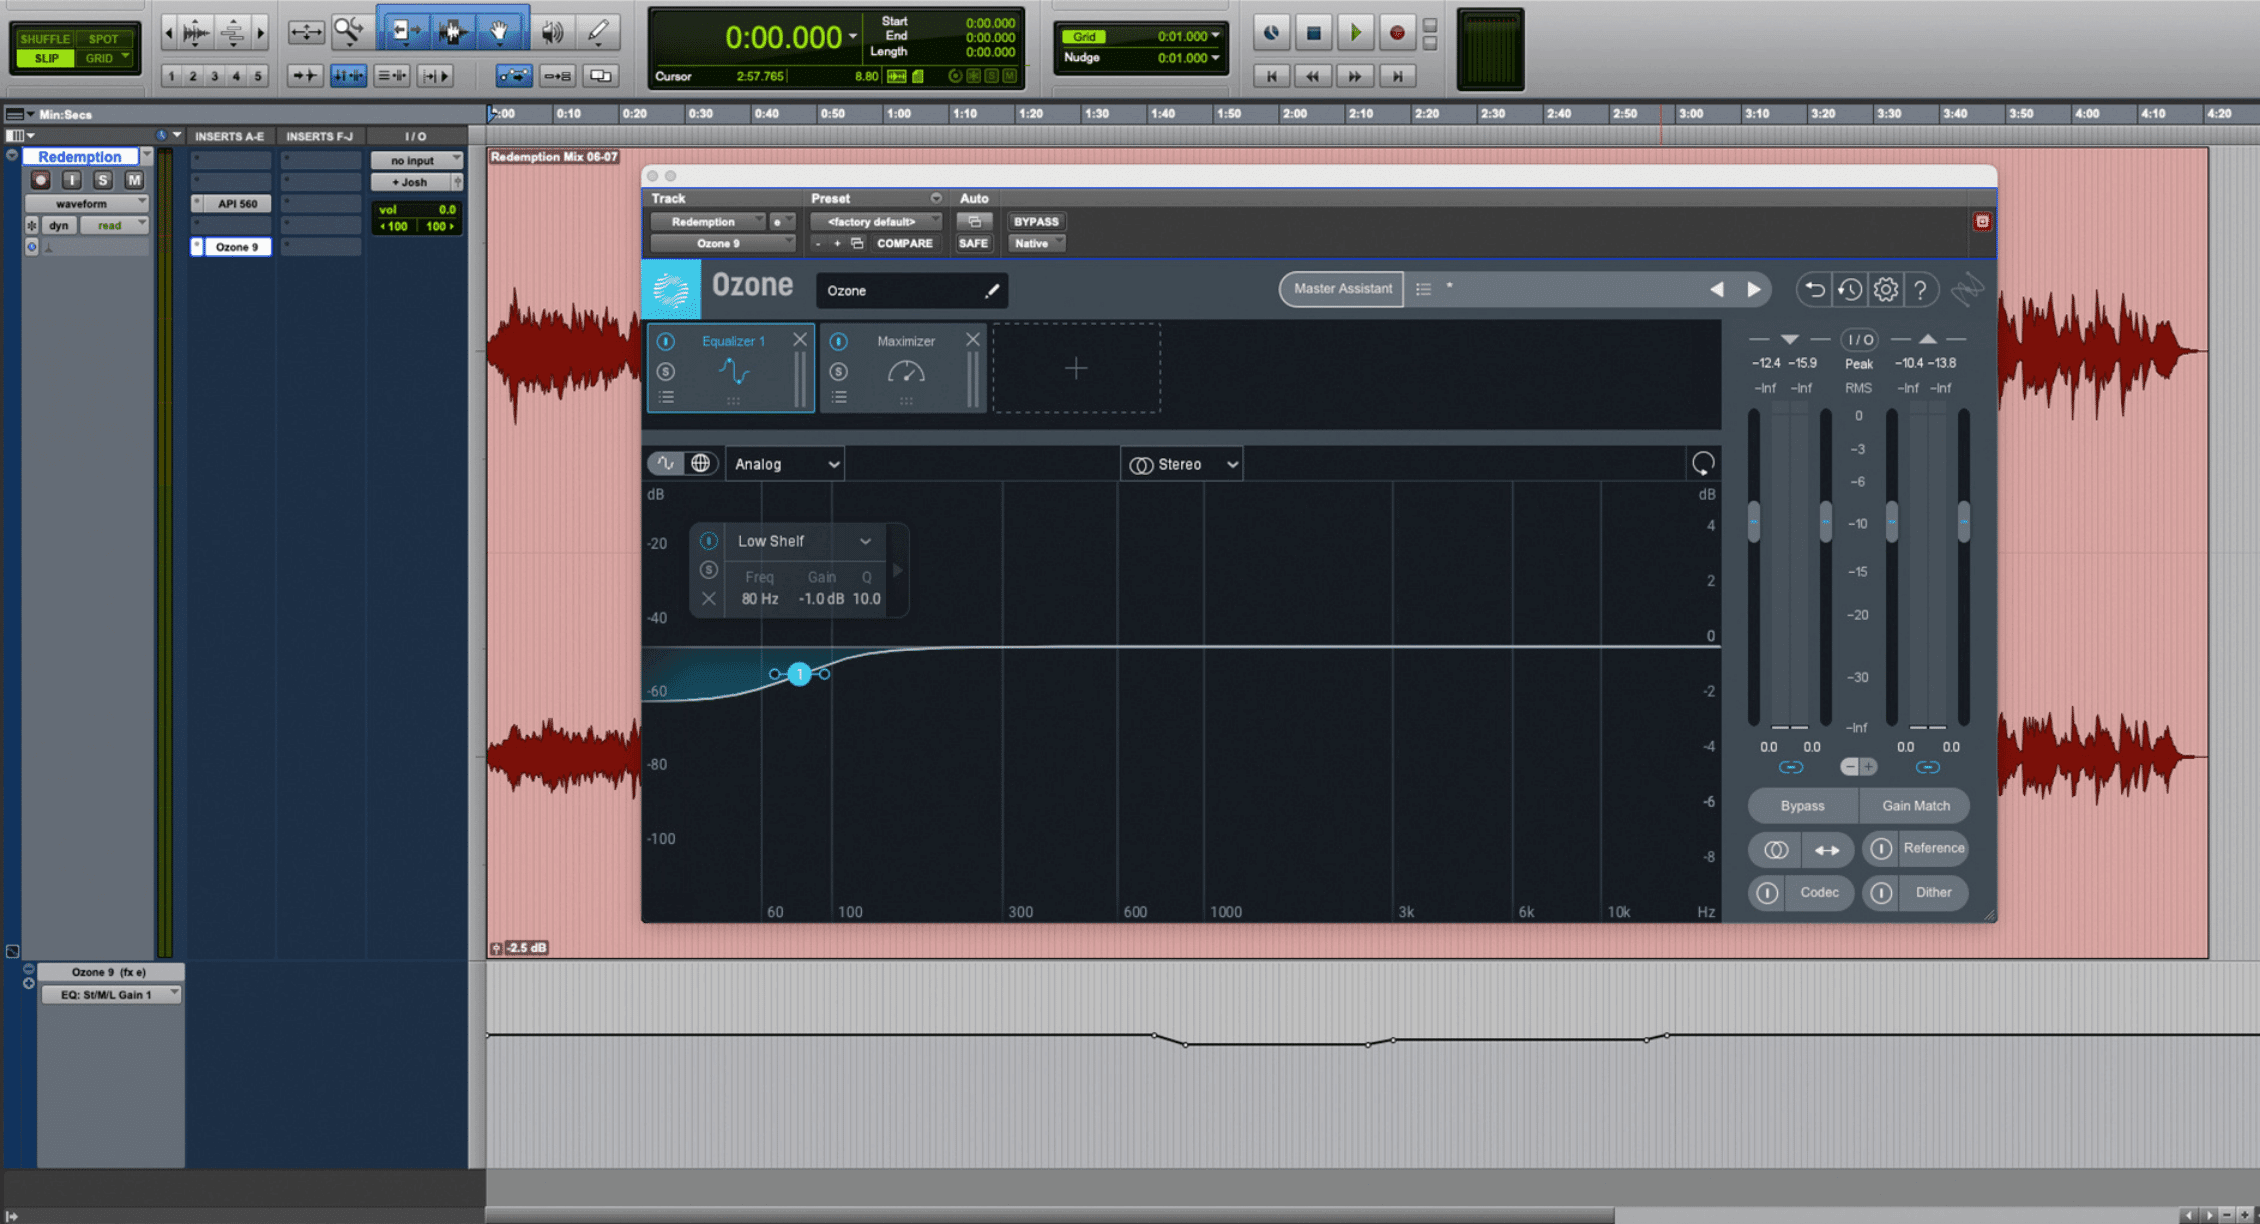
Task: Click the Ozone undo arrow
Action: click(x=1814, y=290)
